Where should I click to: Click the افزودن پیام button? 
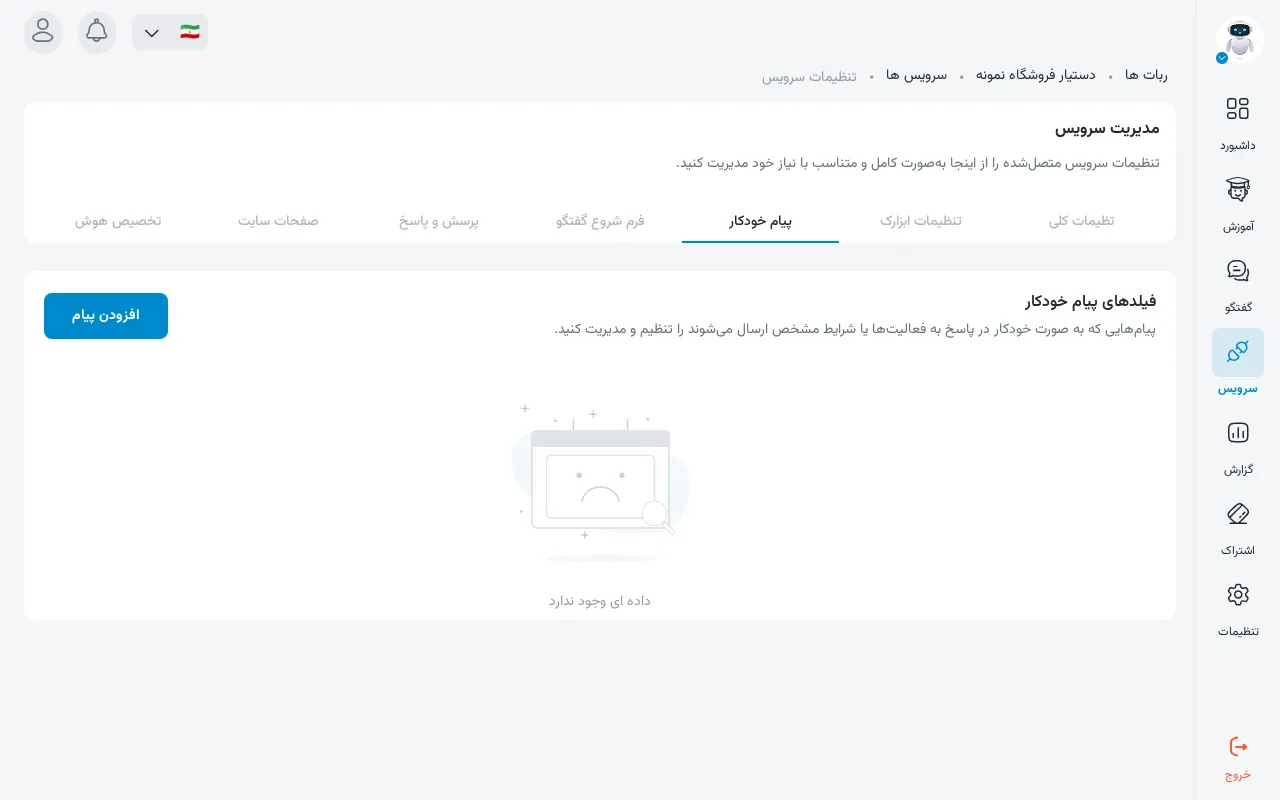[106, 316]
